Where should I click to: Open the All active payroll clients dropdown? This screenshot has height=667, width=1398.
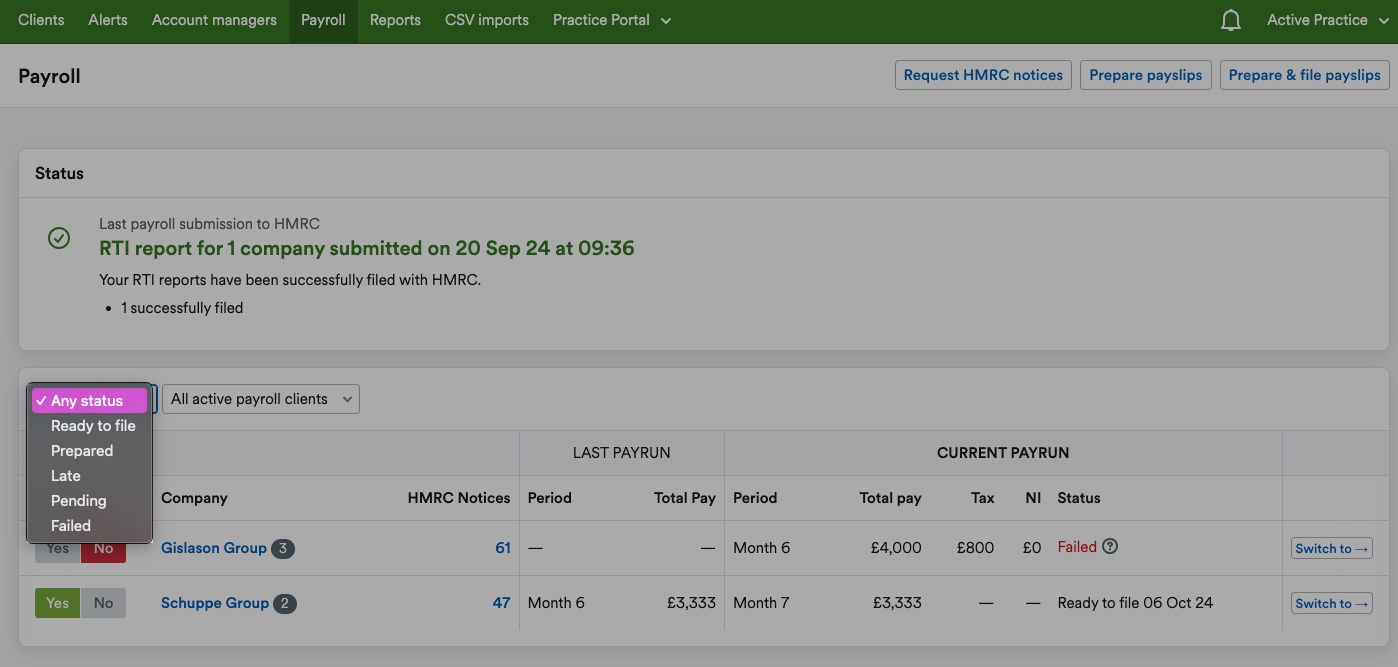click(261, 399)
